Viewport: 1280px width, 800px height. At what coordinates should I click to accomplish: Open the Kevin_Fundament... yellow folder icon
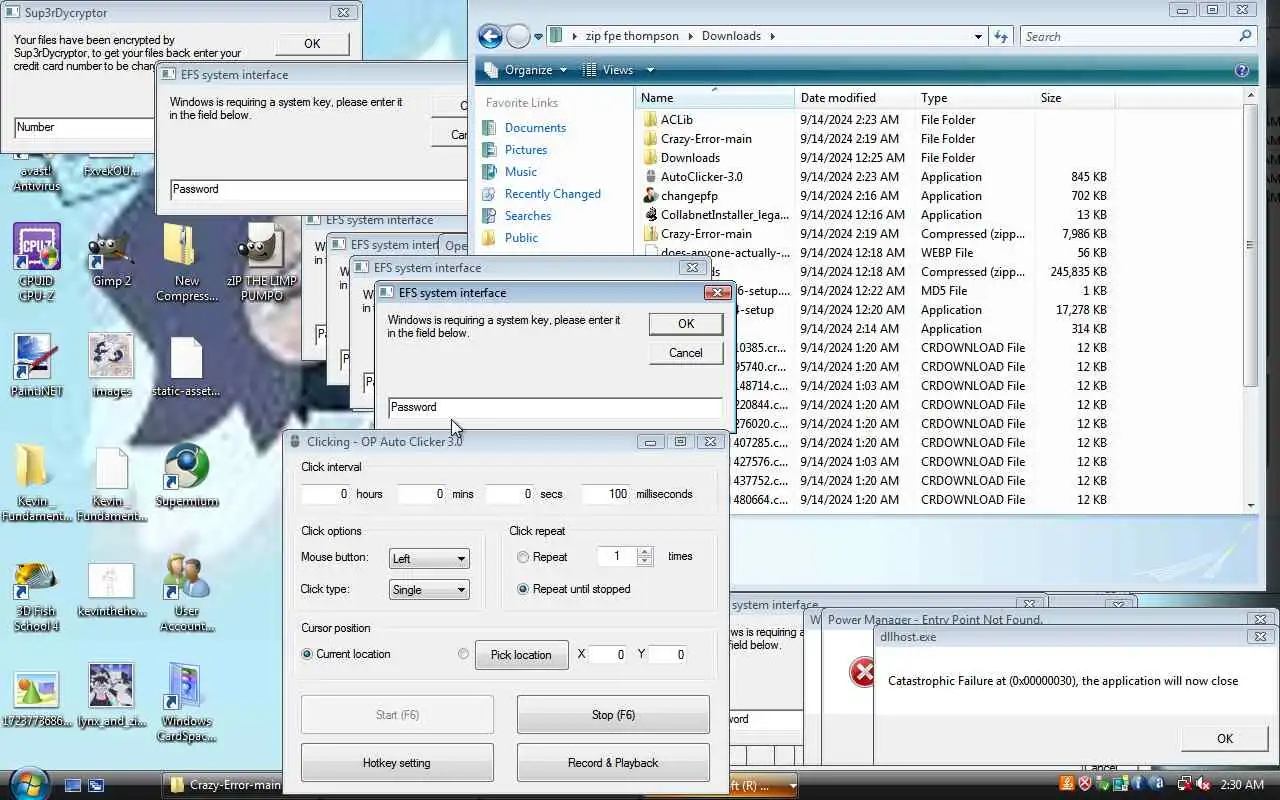point(36,483)
